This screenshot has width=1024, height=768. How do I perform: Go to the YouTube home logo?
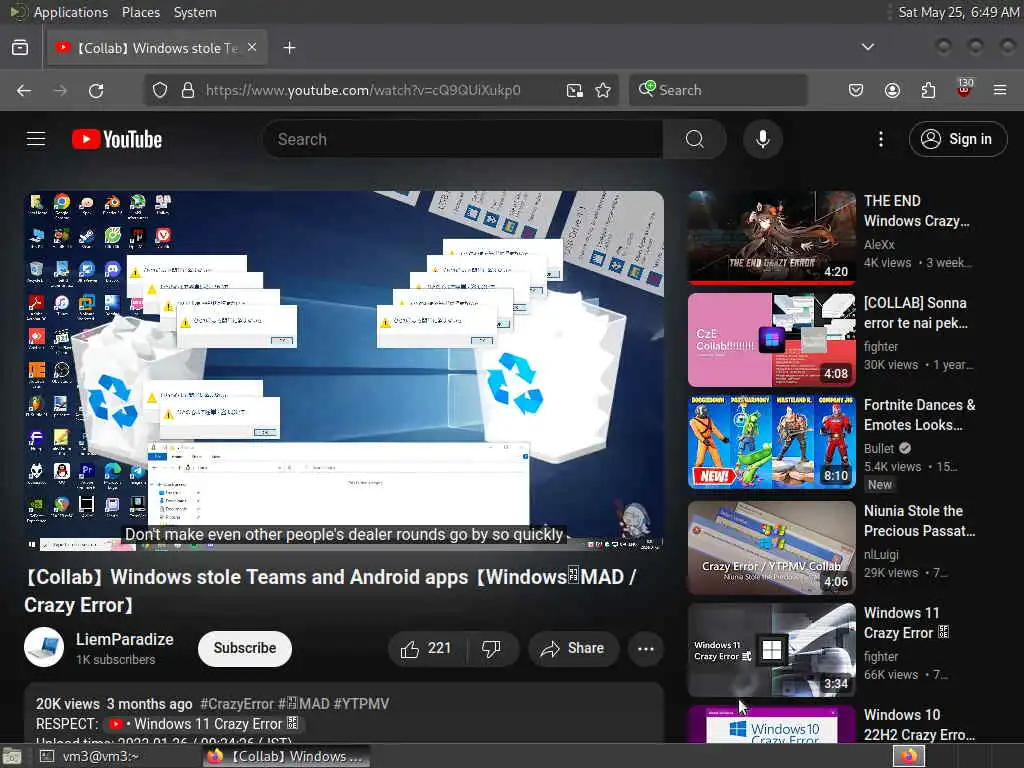tap(117, 139)
